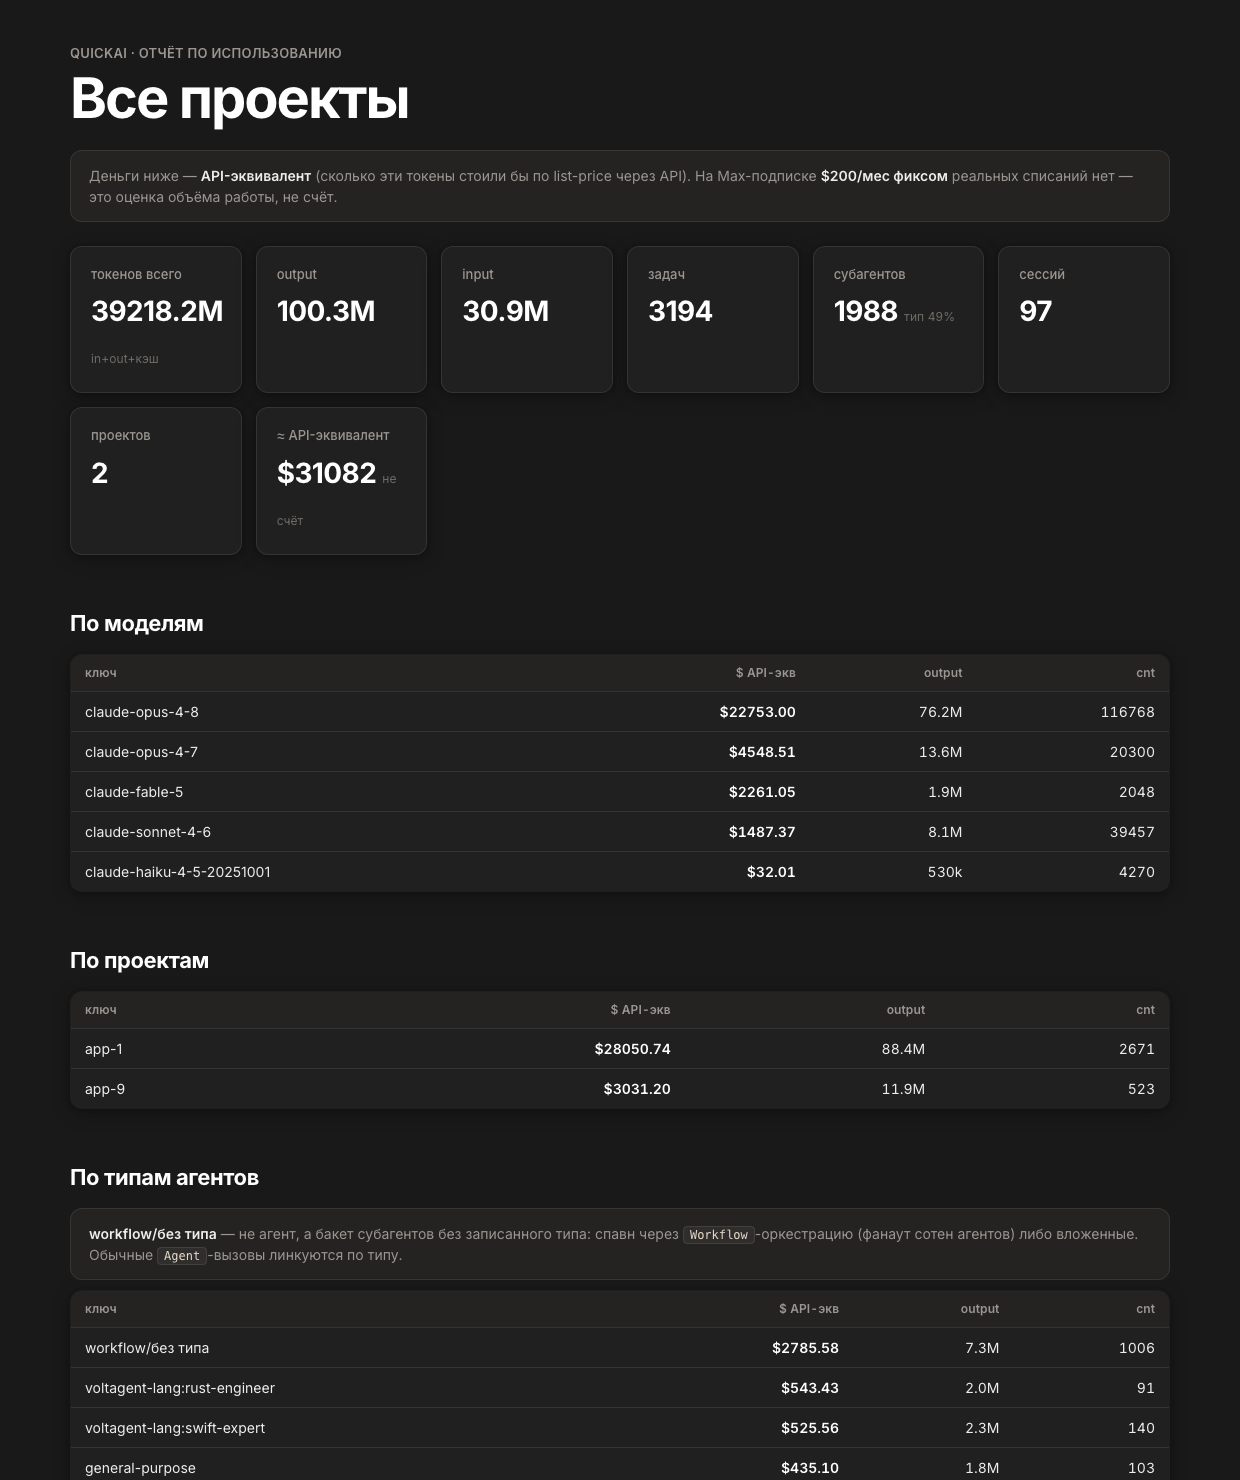
Task: Click the 'Agent' code tag in the note
Action: pos(182,1256)
